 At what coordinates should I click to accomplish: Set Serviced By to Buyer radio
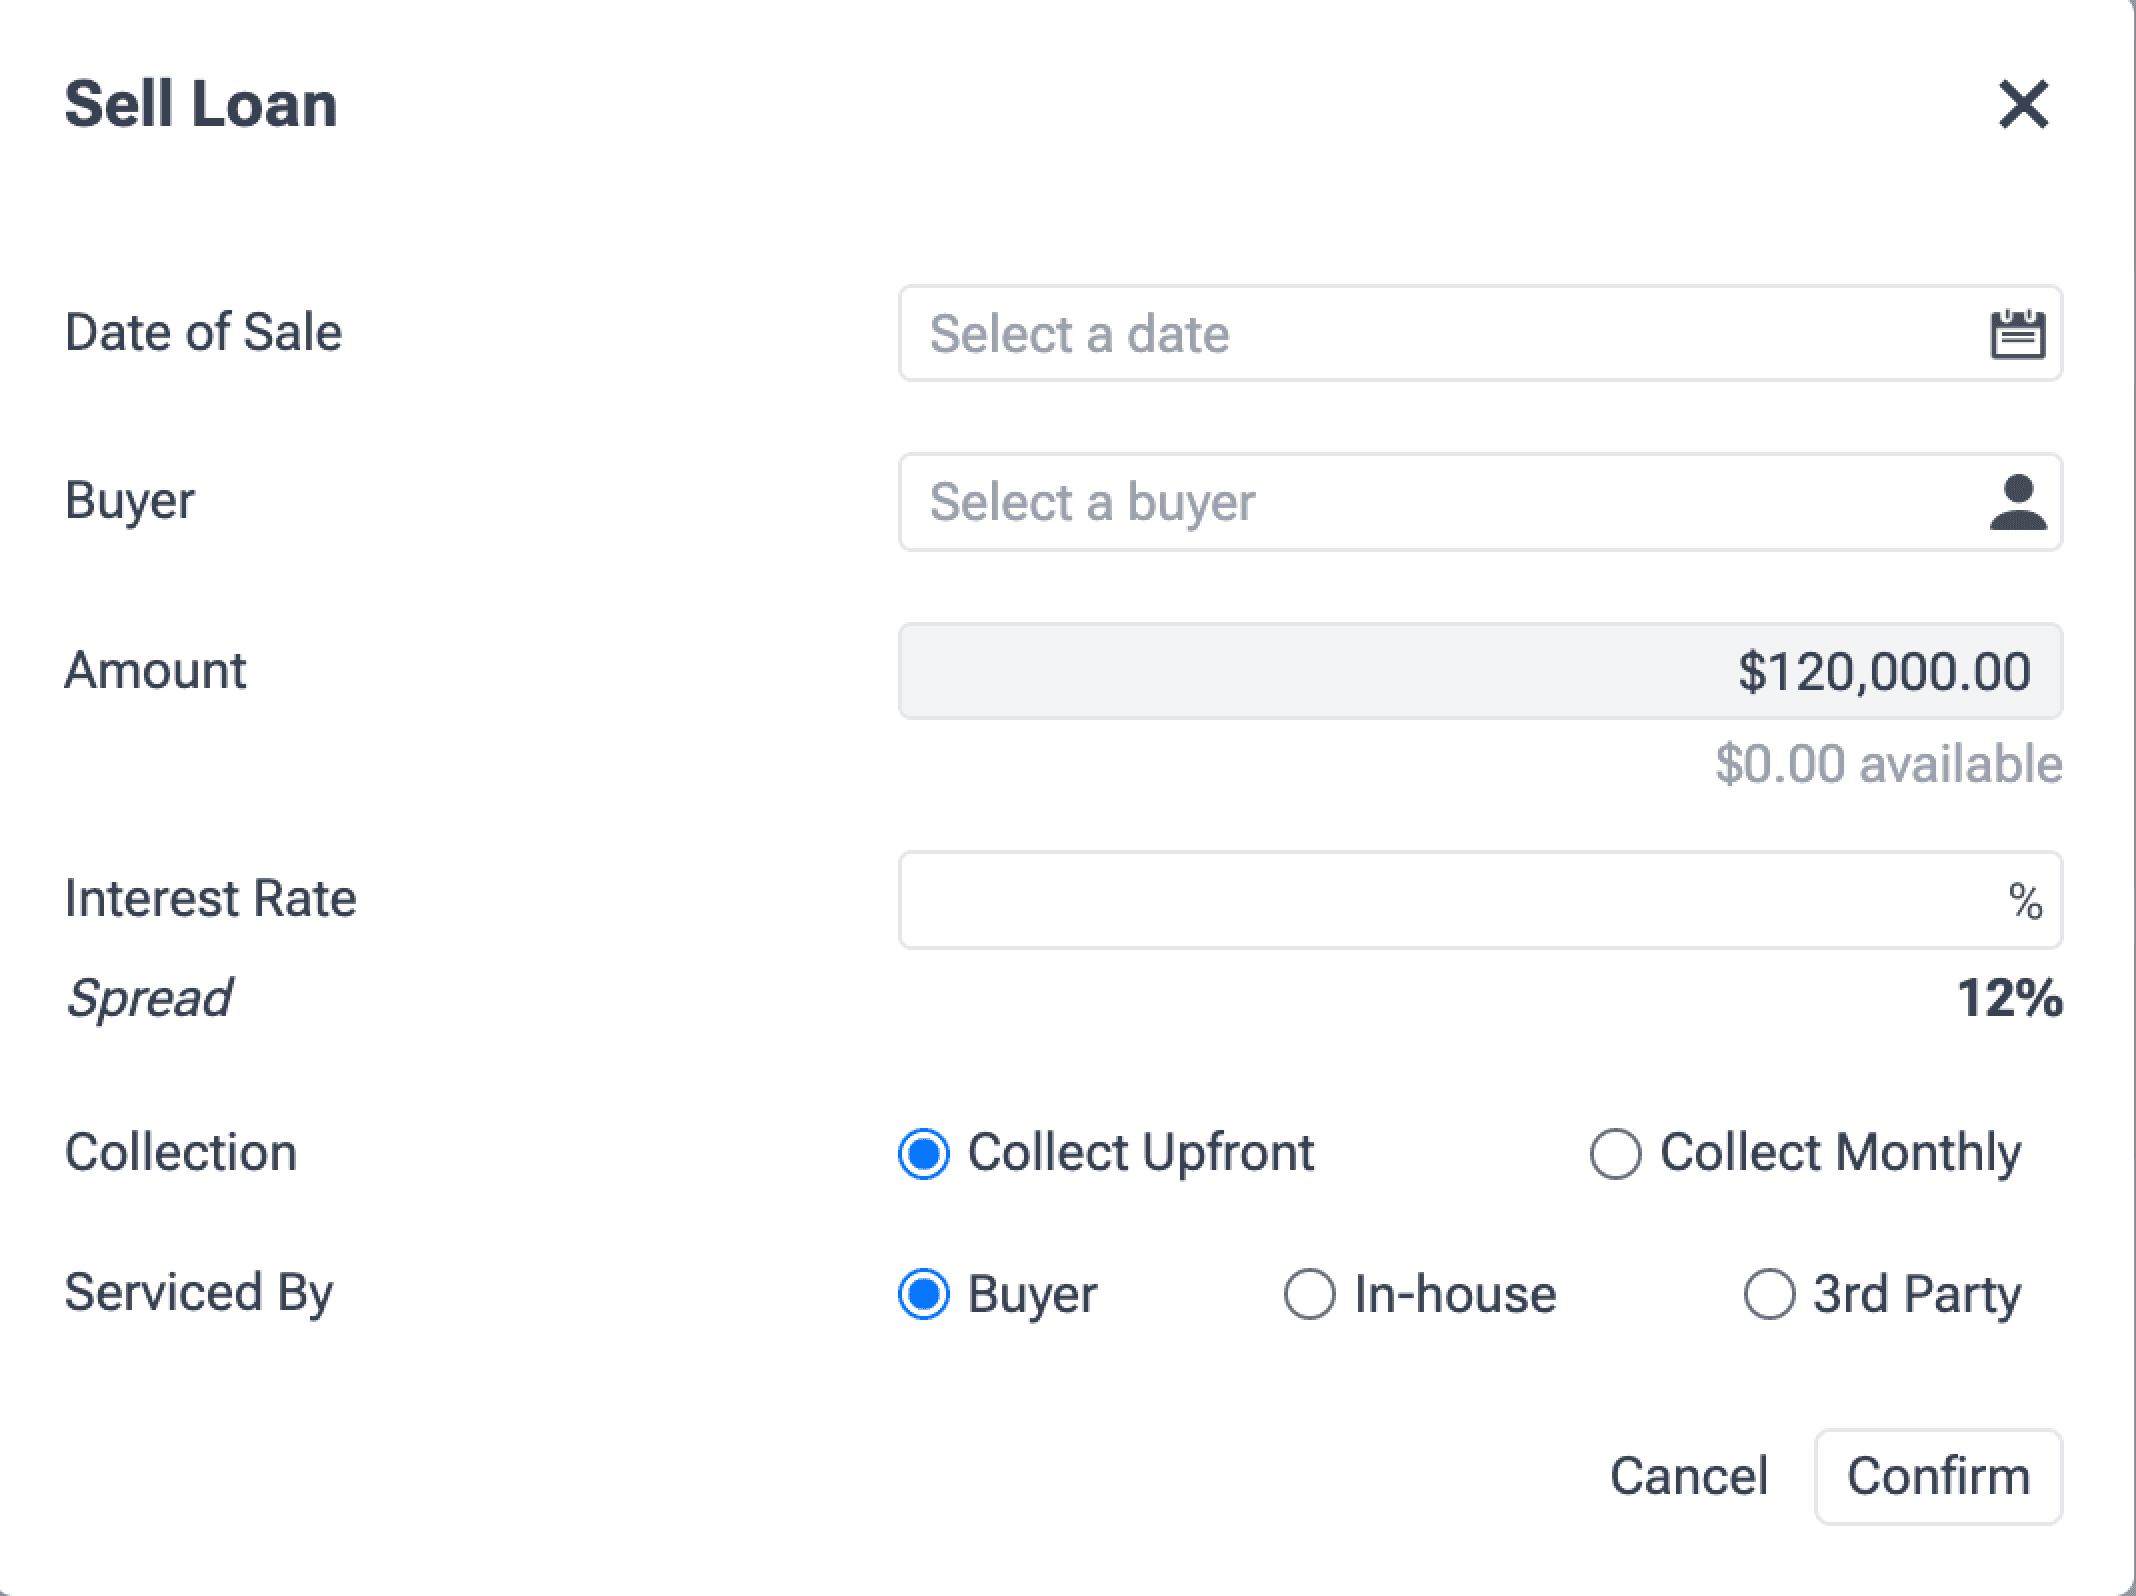tap(924, 1294)
